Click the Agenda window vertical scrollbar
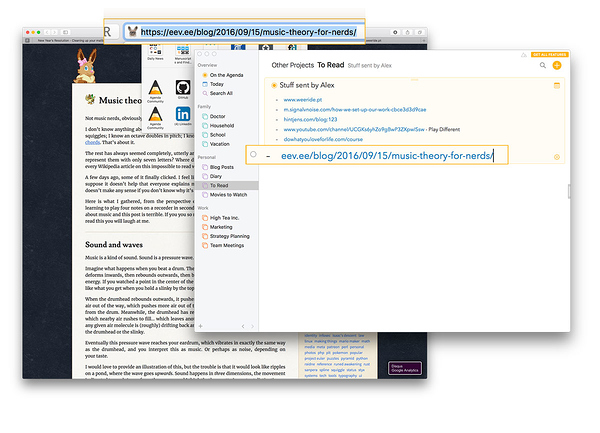Viewport: 600px width, 433px height. click(569, 191)
